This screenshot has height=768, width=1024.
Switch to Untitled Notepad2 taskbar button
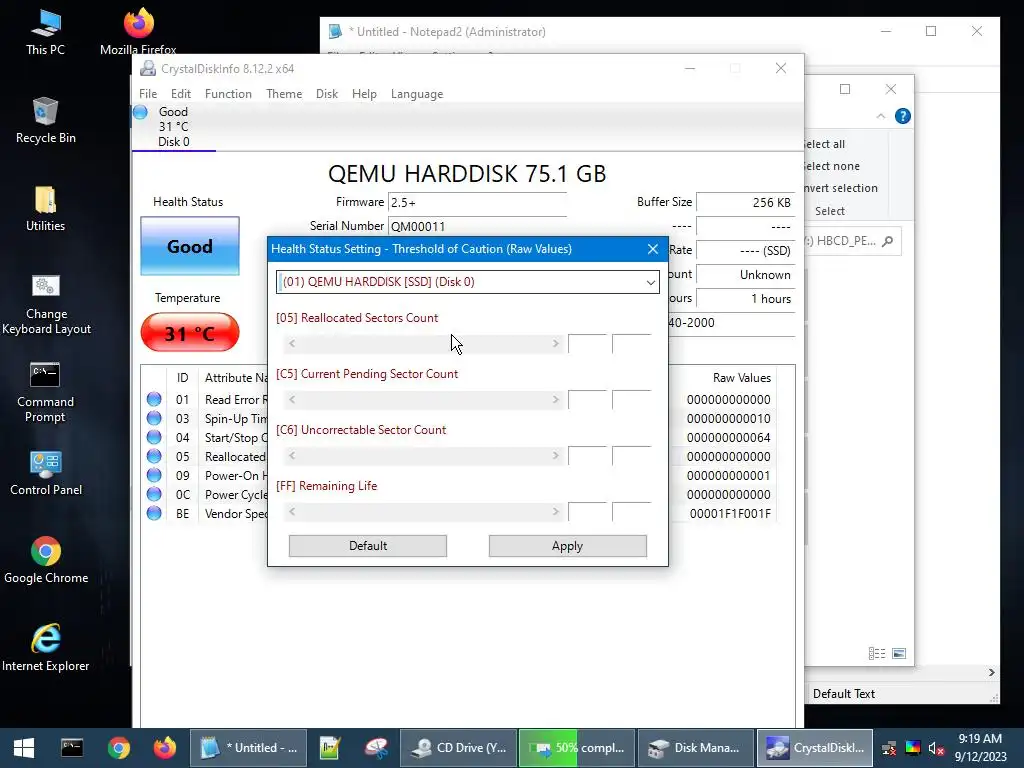[x=249, y=748]
